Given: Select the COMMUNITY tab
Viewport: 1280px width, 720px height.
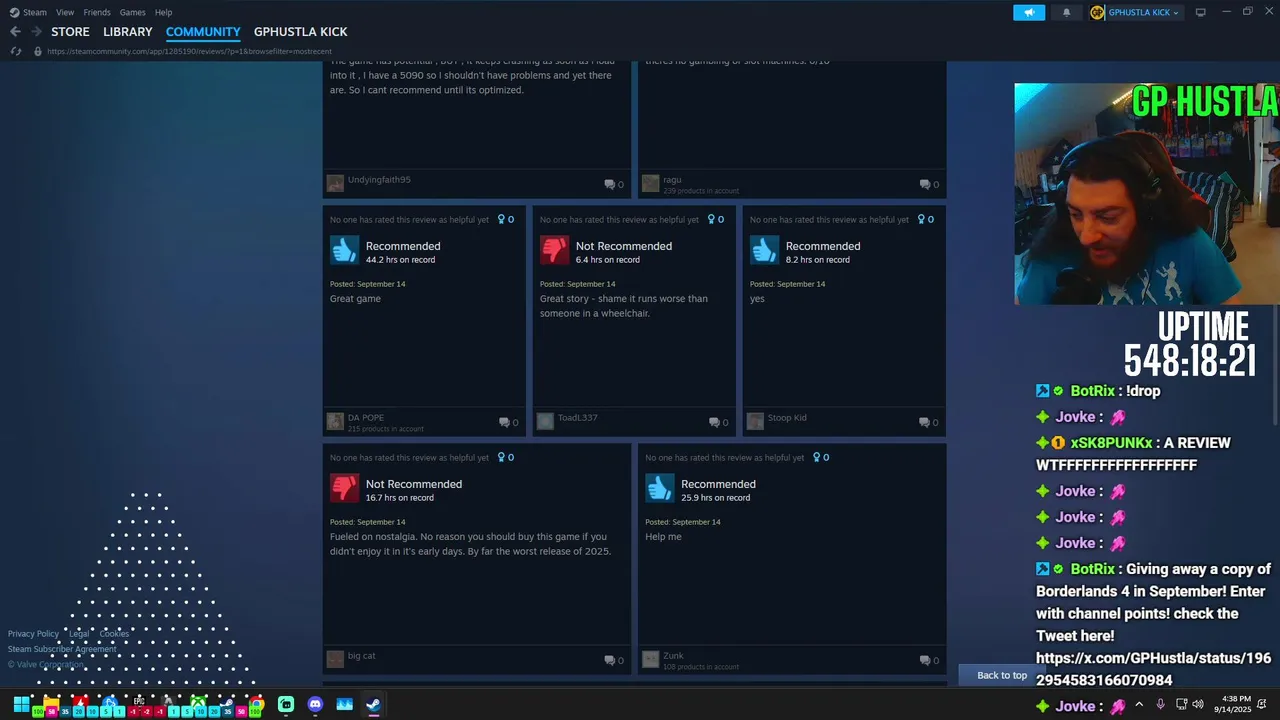Looking at the screenshot, I should click(x=203, y=32).
